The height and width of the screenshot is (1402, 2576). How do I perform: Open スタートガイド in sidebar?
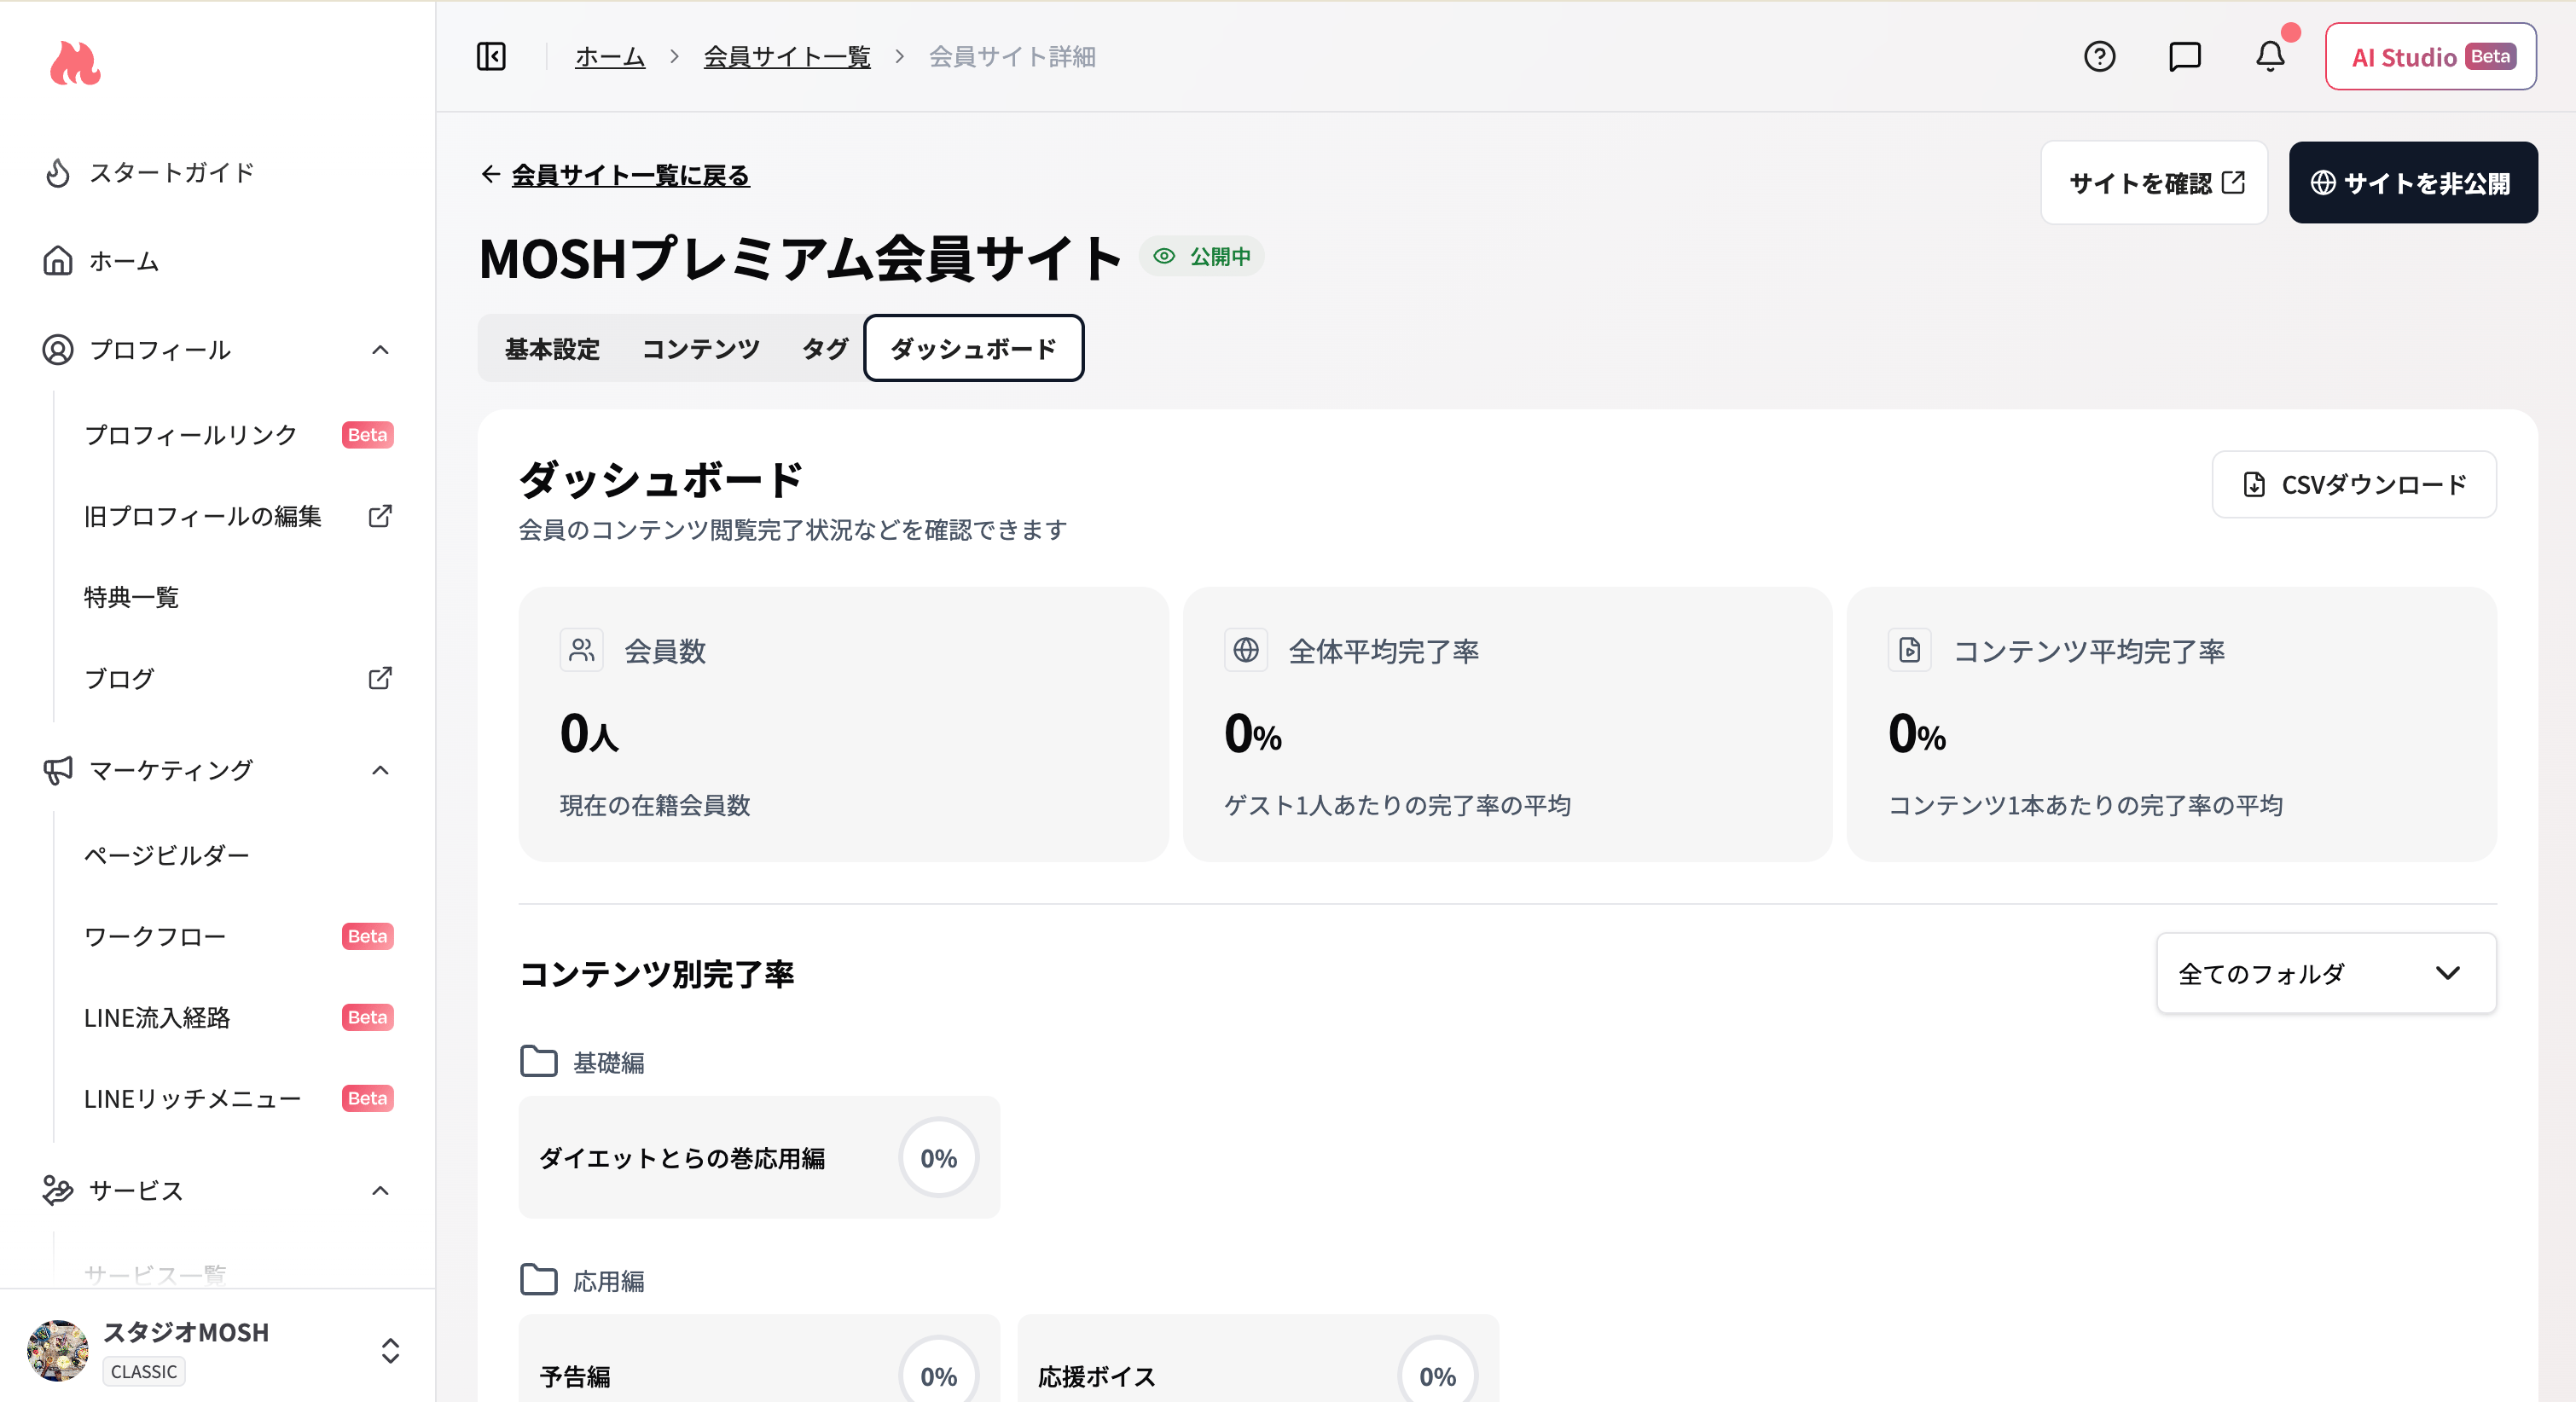click(172, 173)
